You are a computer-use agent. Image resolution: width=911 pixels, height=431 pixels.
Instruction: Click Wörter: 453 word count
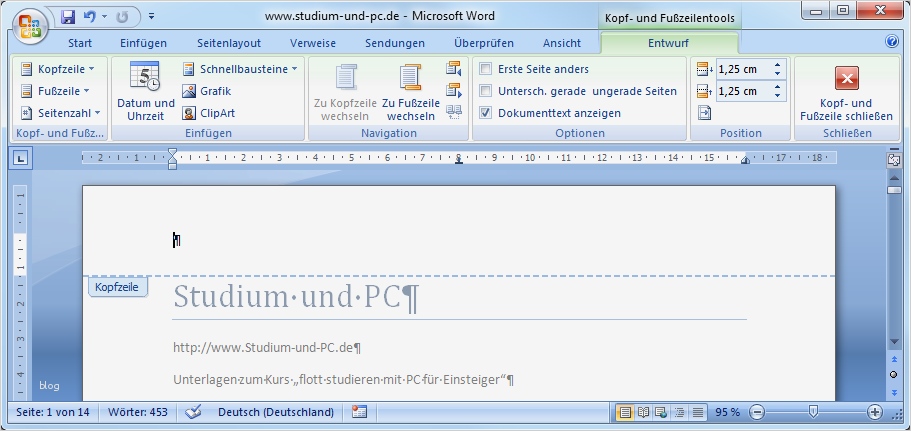pyautogui.click(x=138, y=412)
